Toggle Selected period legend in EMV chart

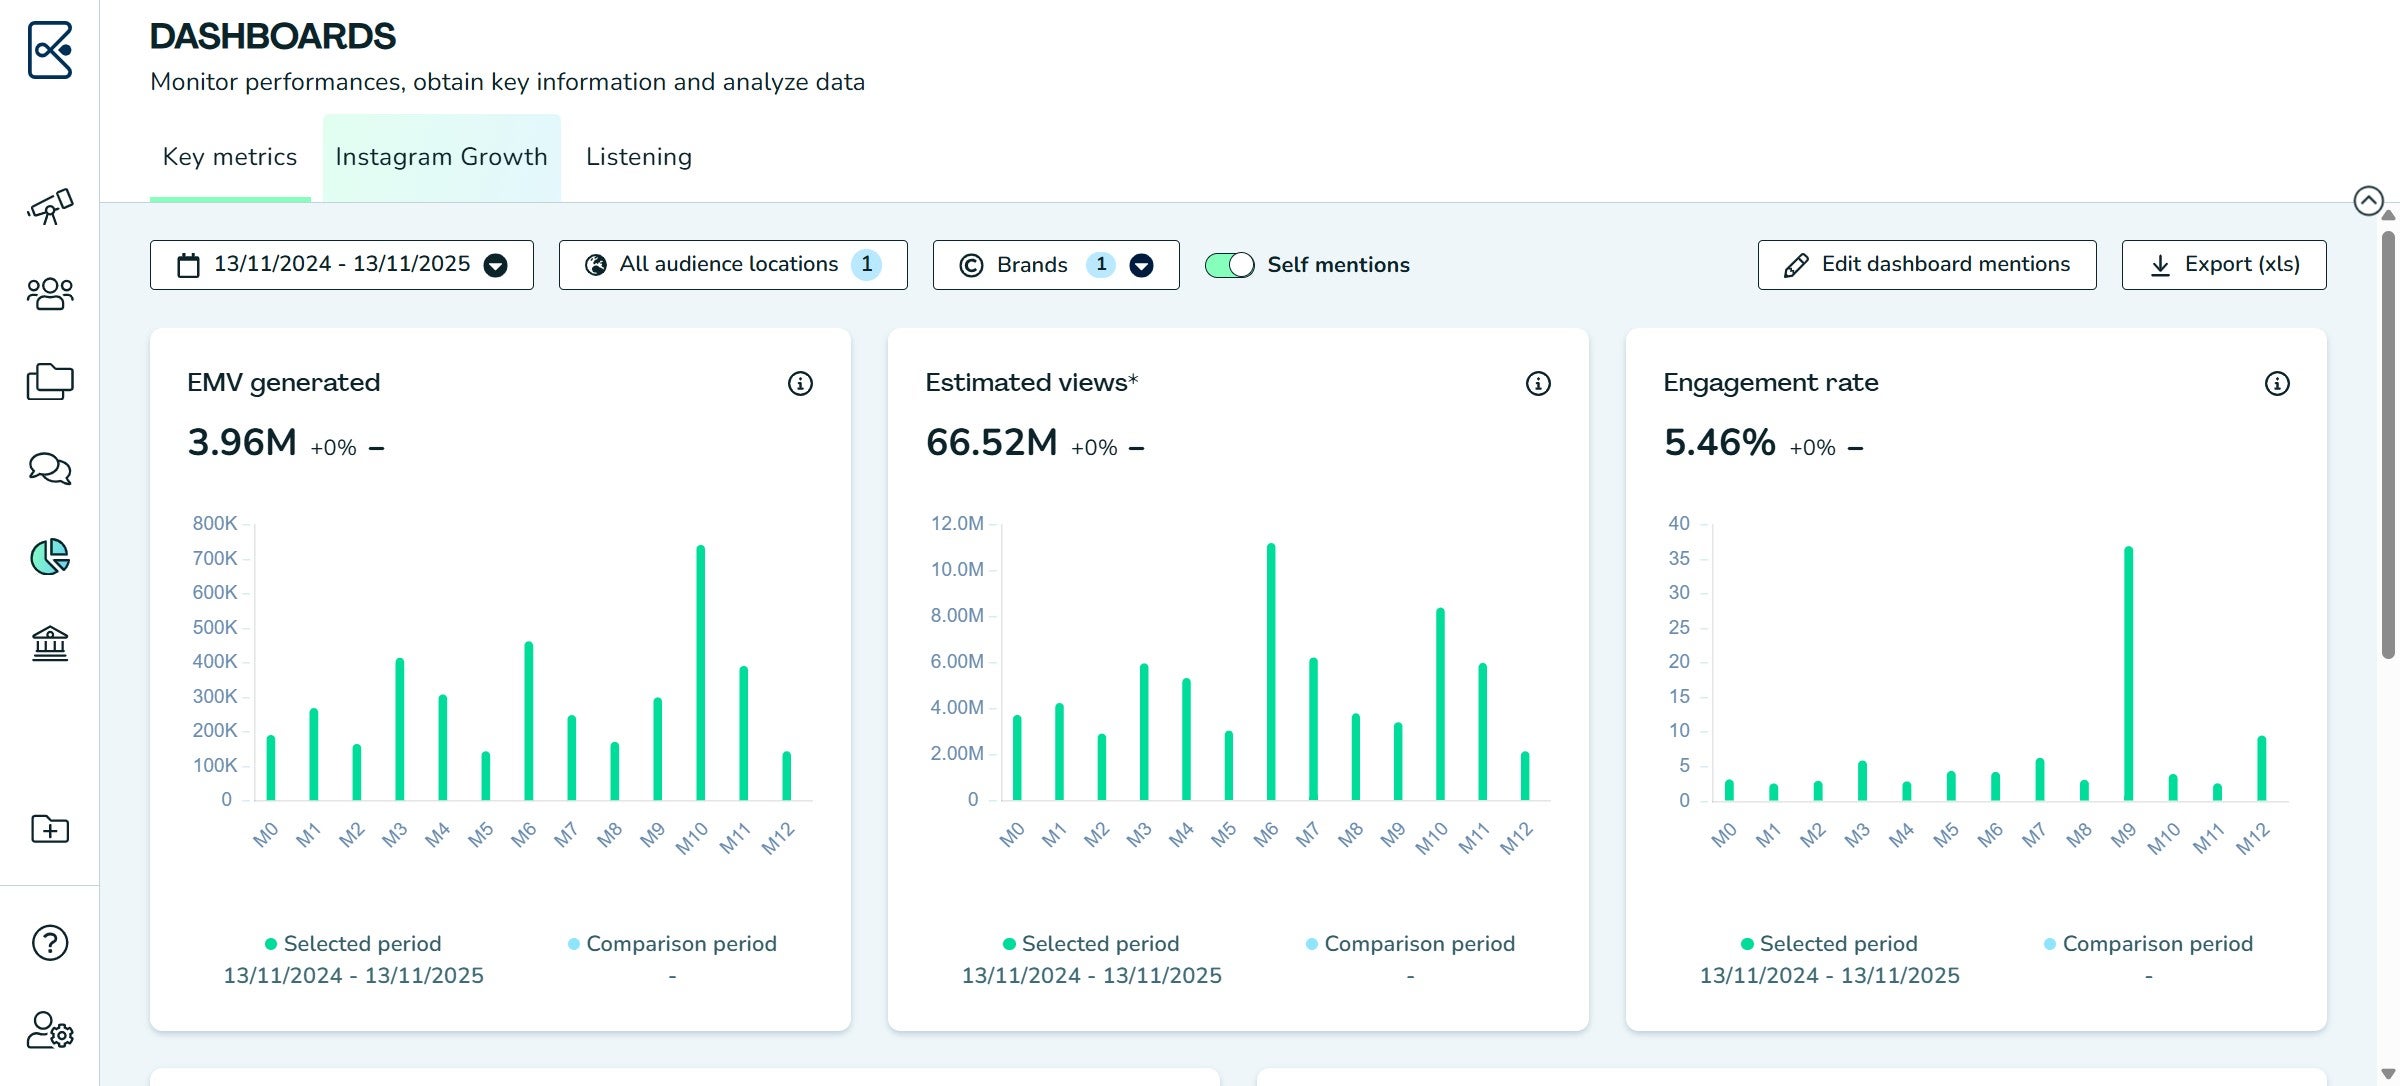pos(353,943)
